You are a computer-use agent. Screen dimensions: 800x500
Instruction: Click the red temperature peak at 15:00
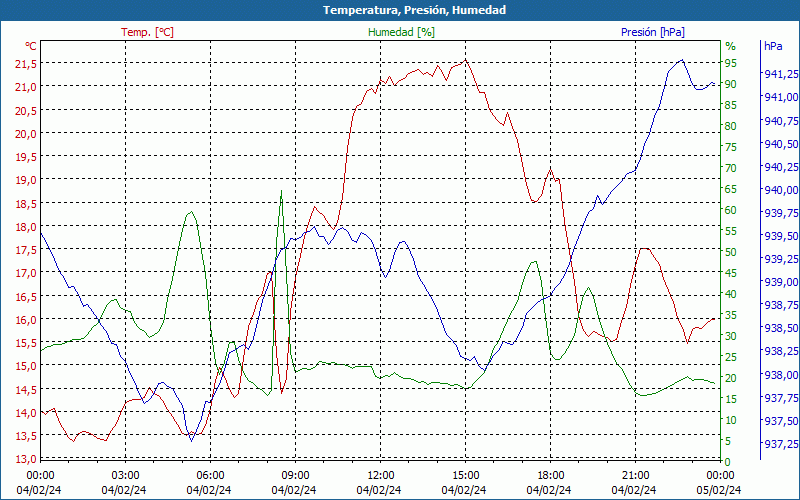(x=465, y=60)
